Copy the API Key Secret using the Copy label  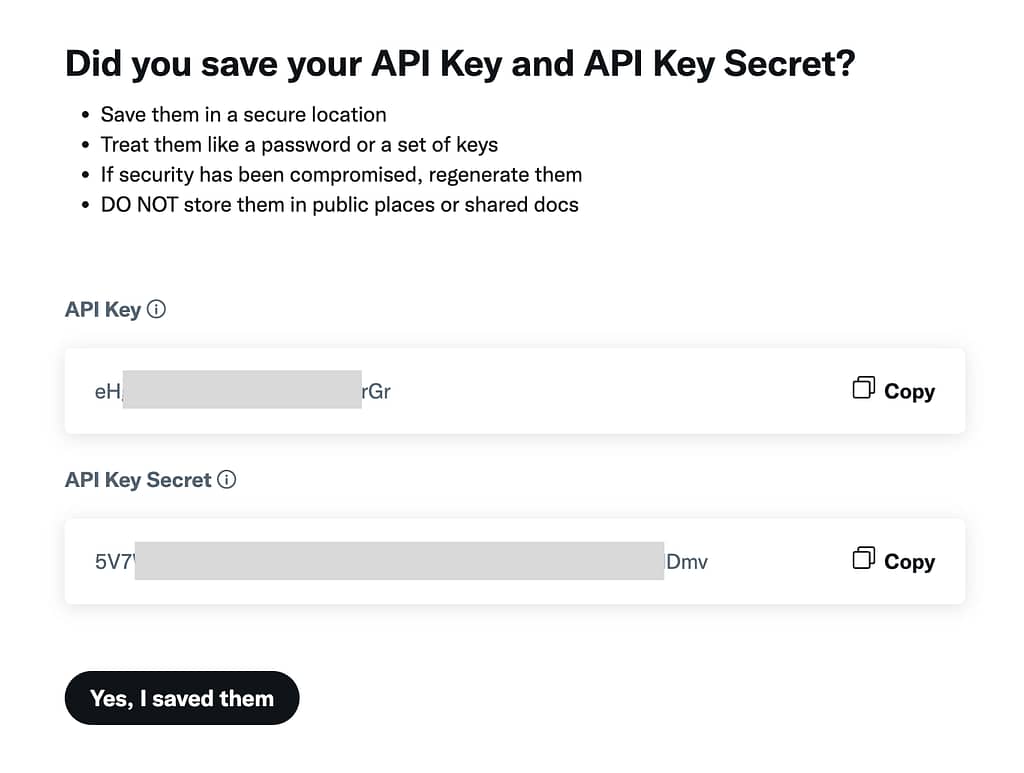[909, 561]
